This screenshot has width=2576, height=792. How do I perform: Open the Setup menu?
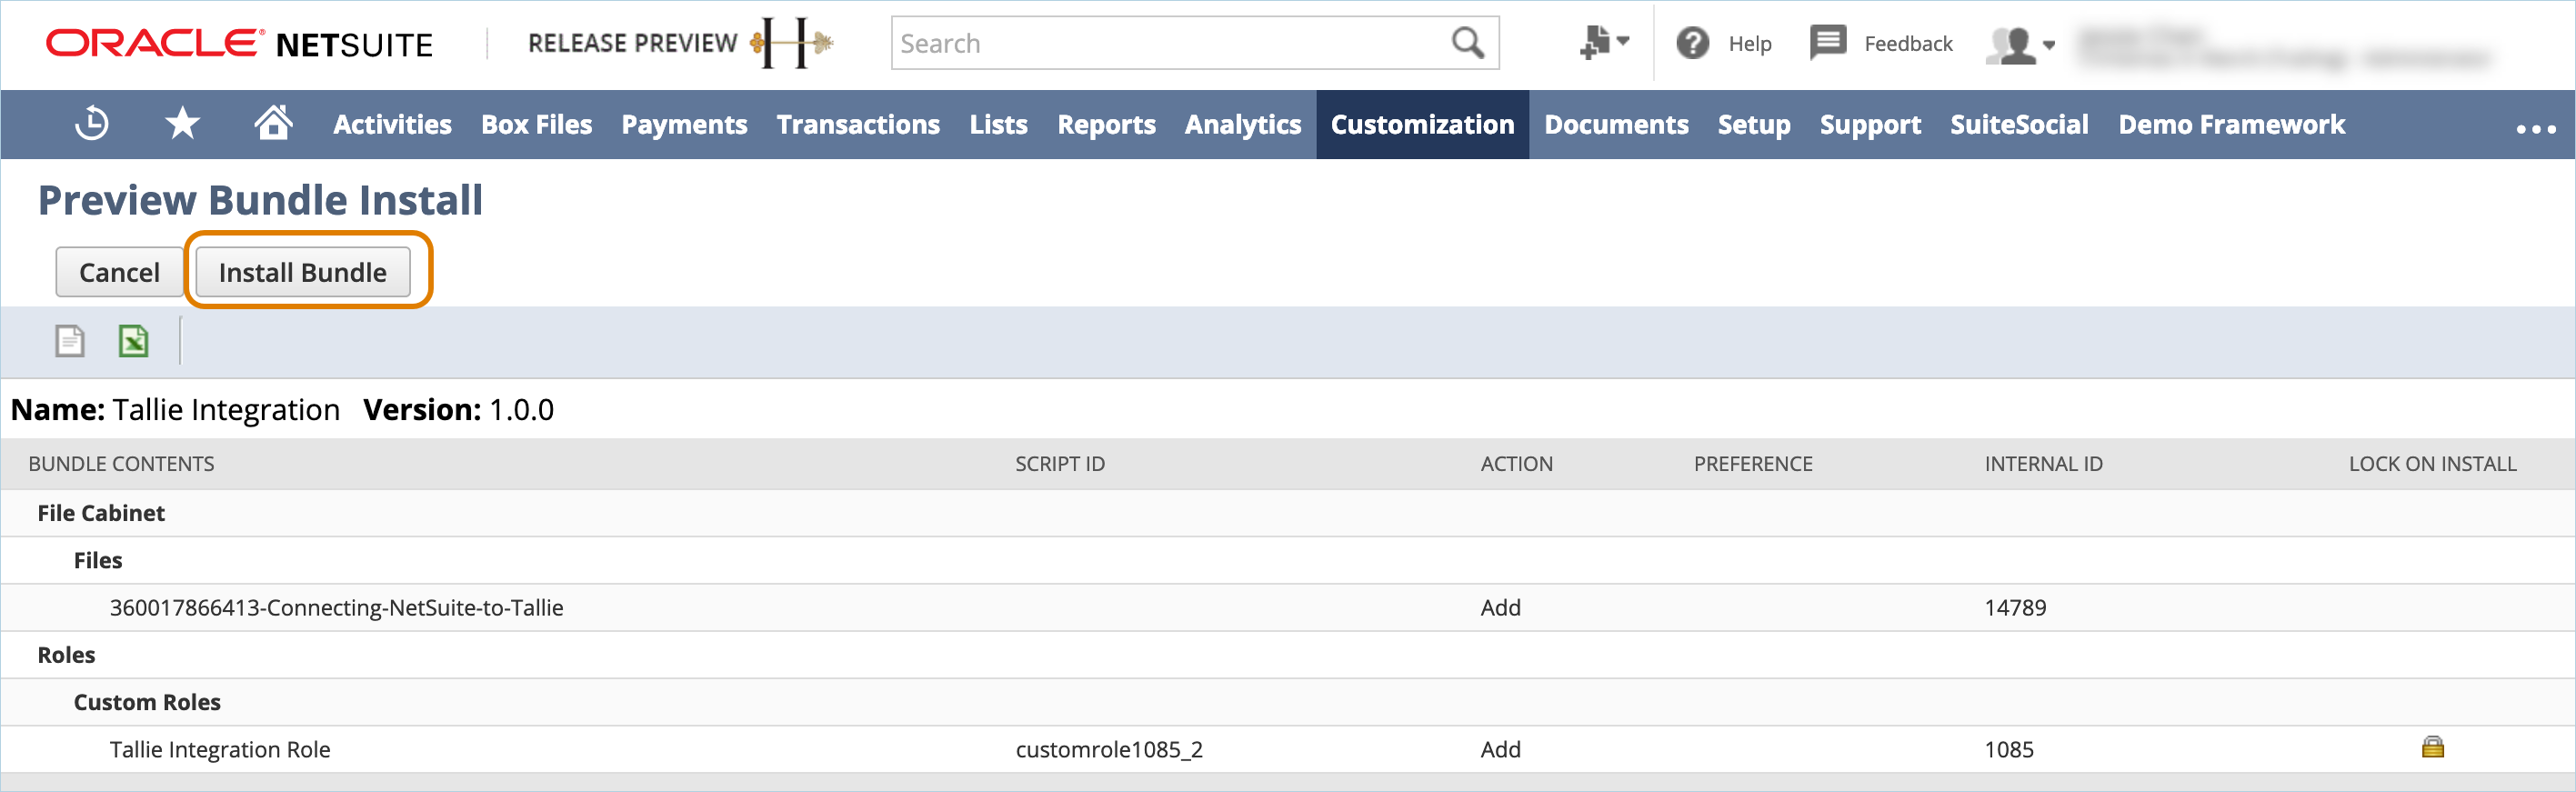pos(1754,124)
